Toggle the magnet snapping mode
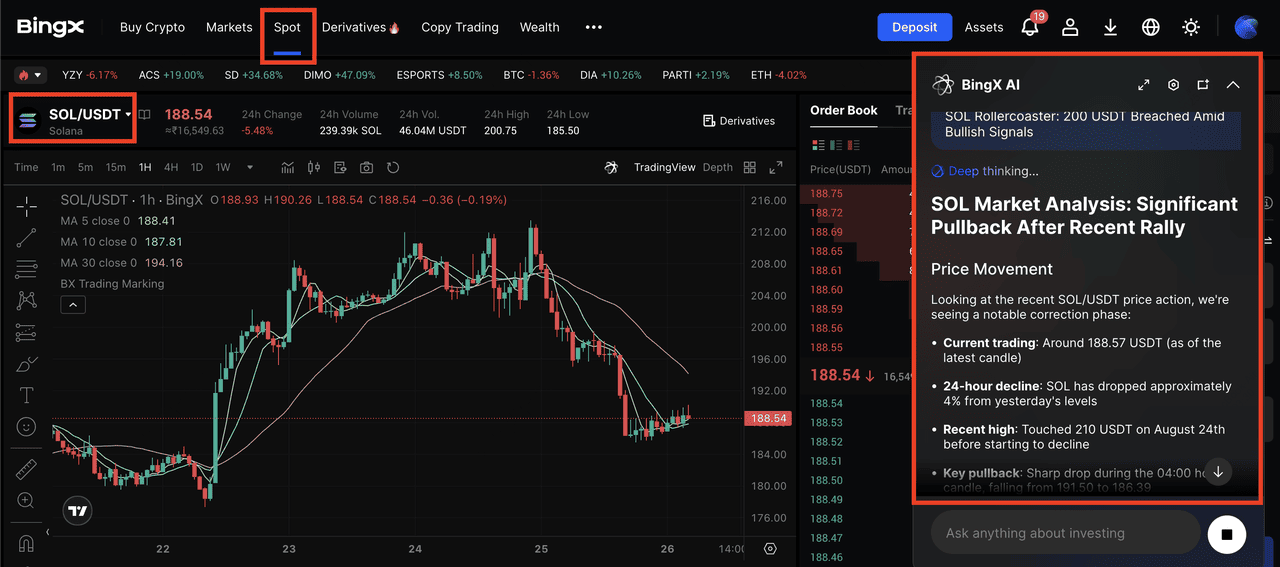This screenshot has width=1280, height=567. [x=27, y=544]
